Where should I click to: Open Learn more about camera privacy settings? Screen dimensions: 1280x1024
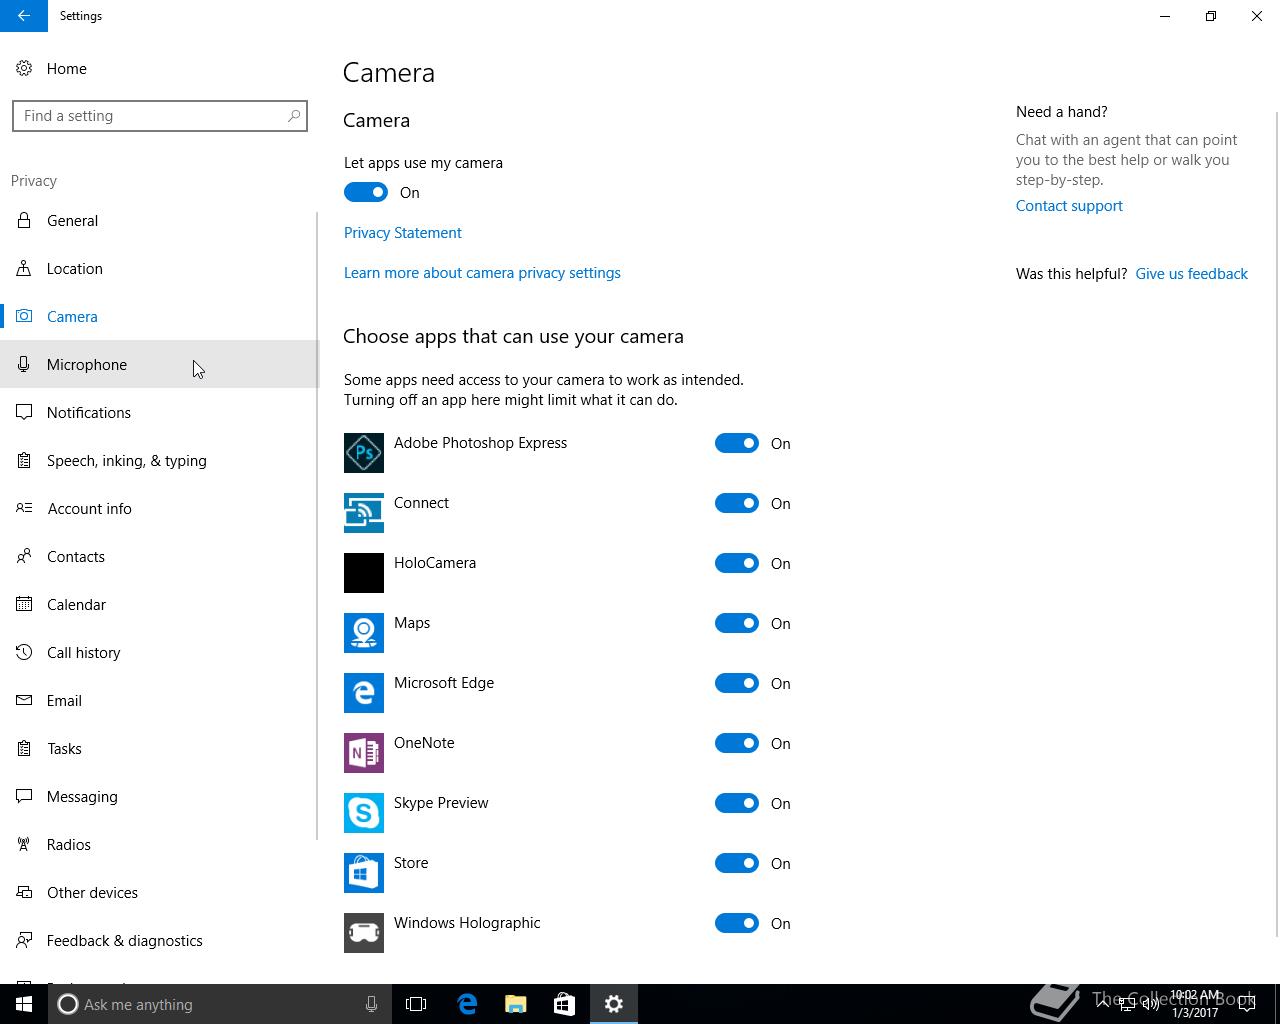(482, 273)
